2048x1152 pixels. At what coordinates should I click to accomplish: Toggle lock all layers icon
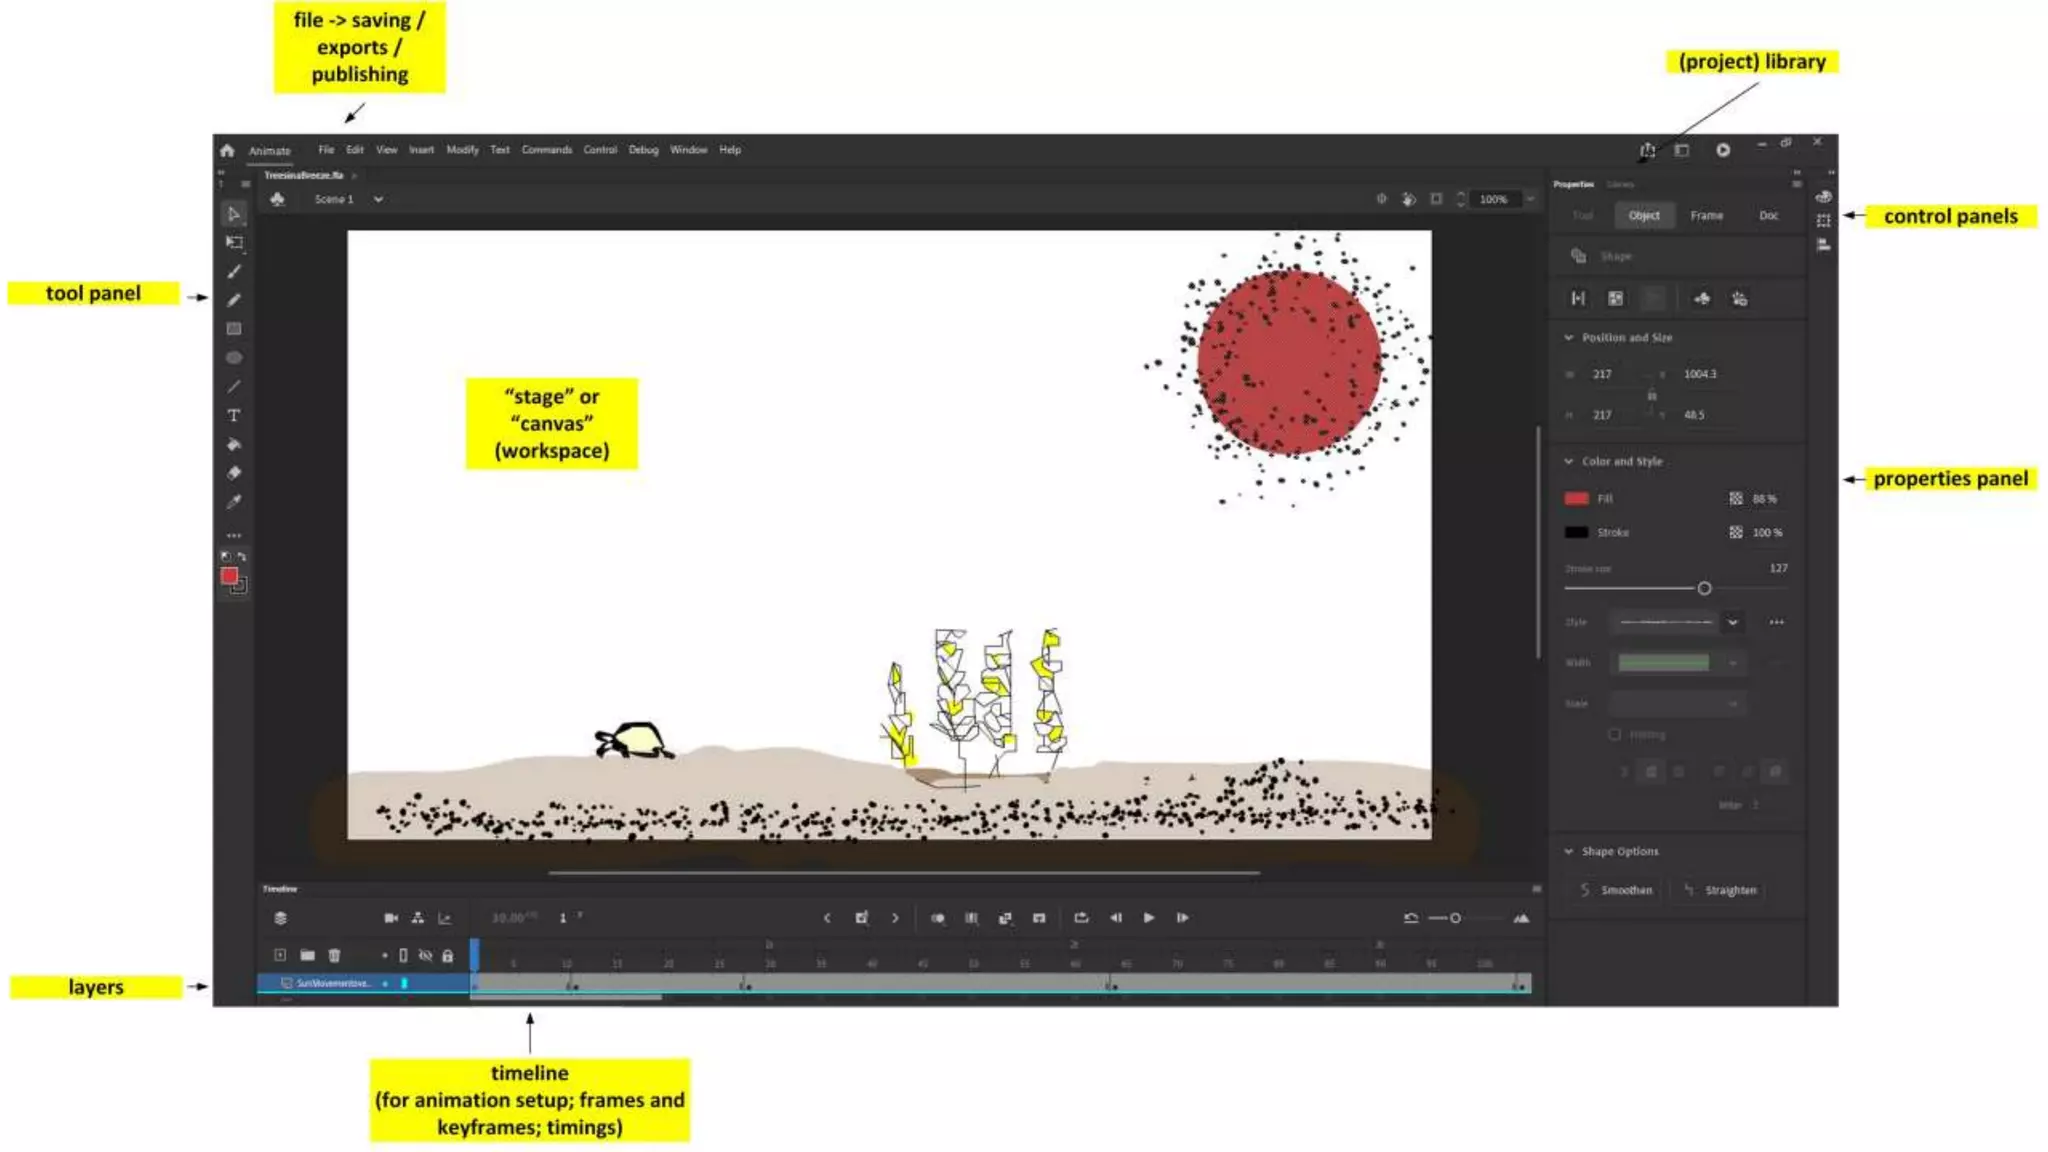447,956
